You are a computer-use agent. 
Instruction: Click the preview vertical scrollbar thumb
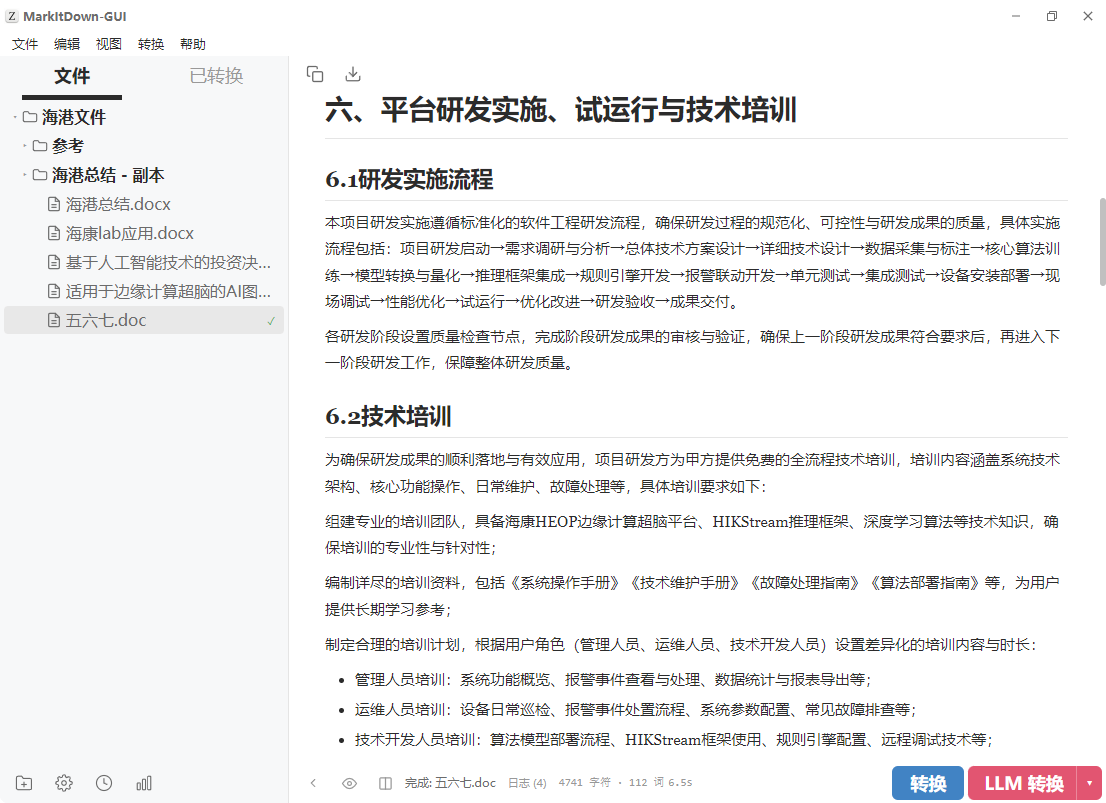point(1102,242)
